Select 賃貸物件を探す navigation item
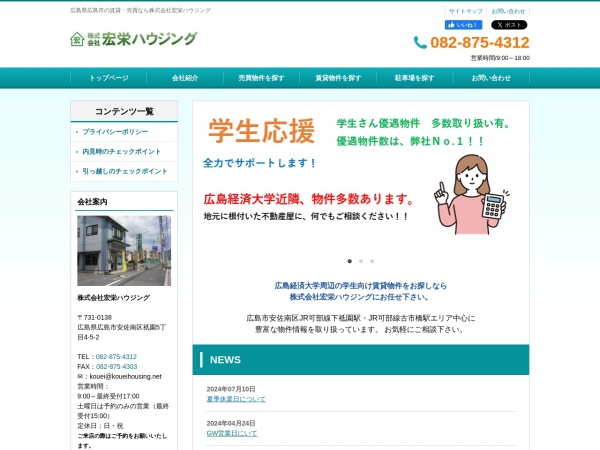600x450 pixels. (338, 78)
